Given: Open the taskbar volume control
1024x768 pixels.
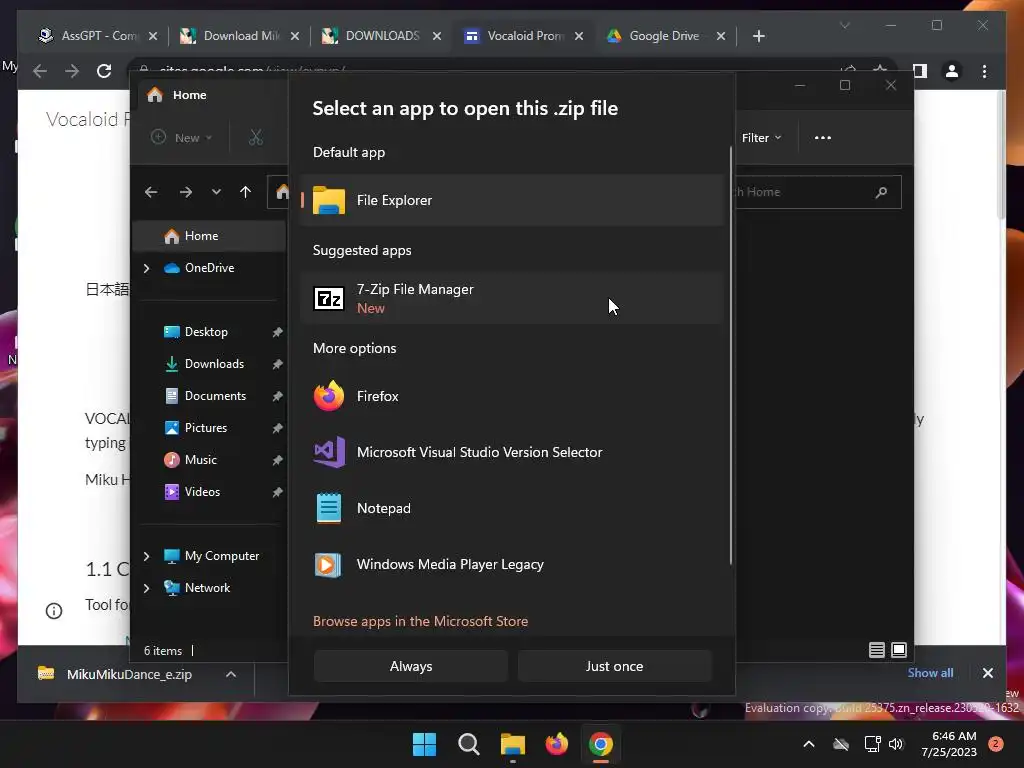Looking at the screenshot, I should pos(896,744).
